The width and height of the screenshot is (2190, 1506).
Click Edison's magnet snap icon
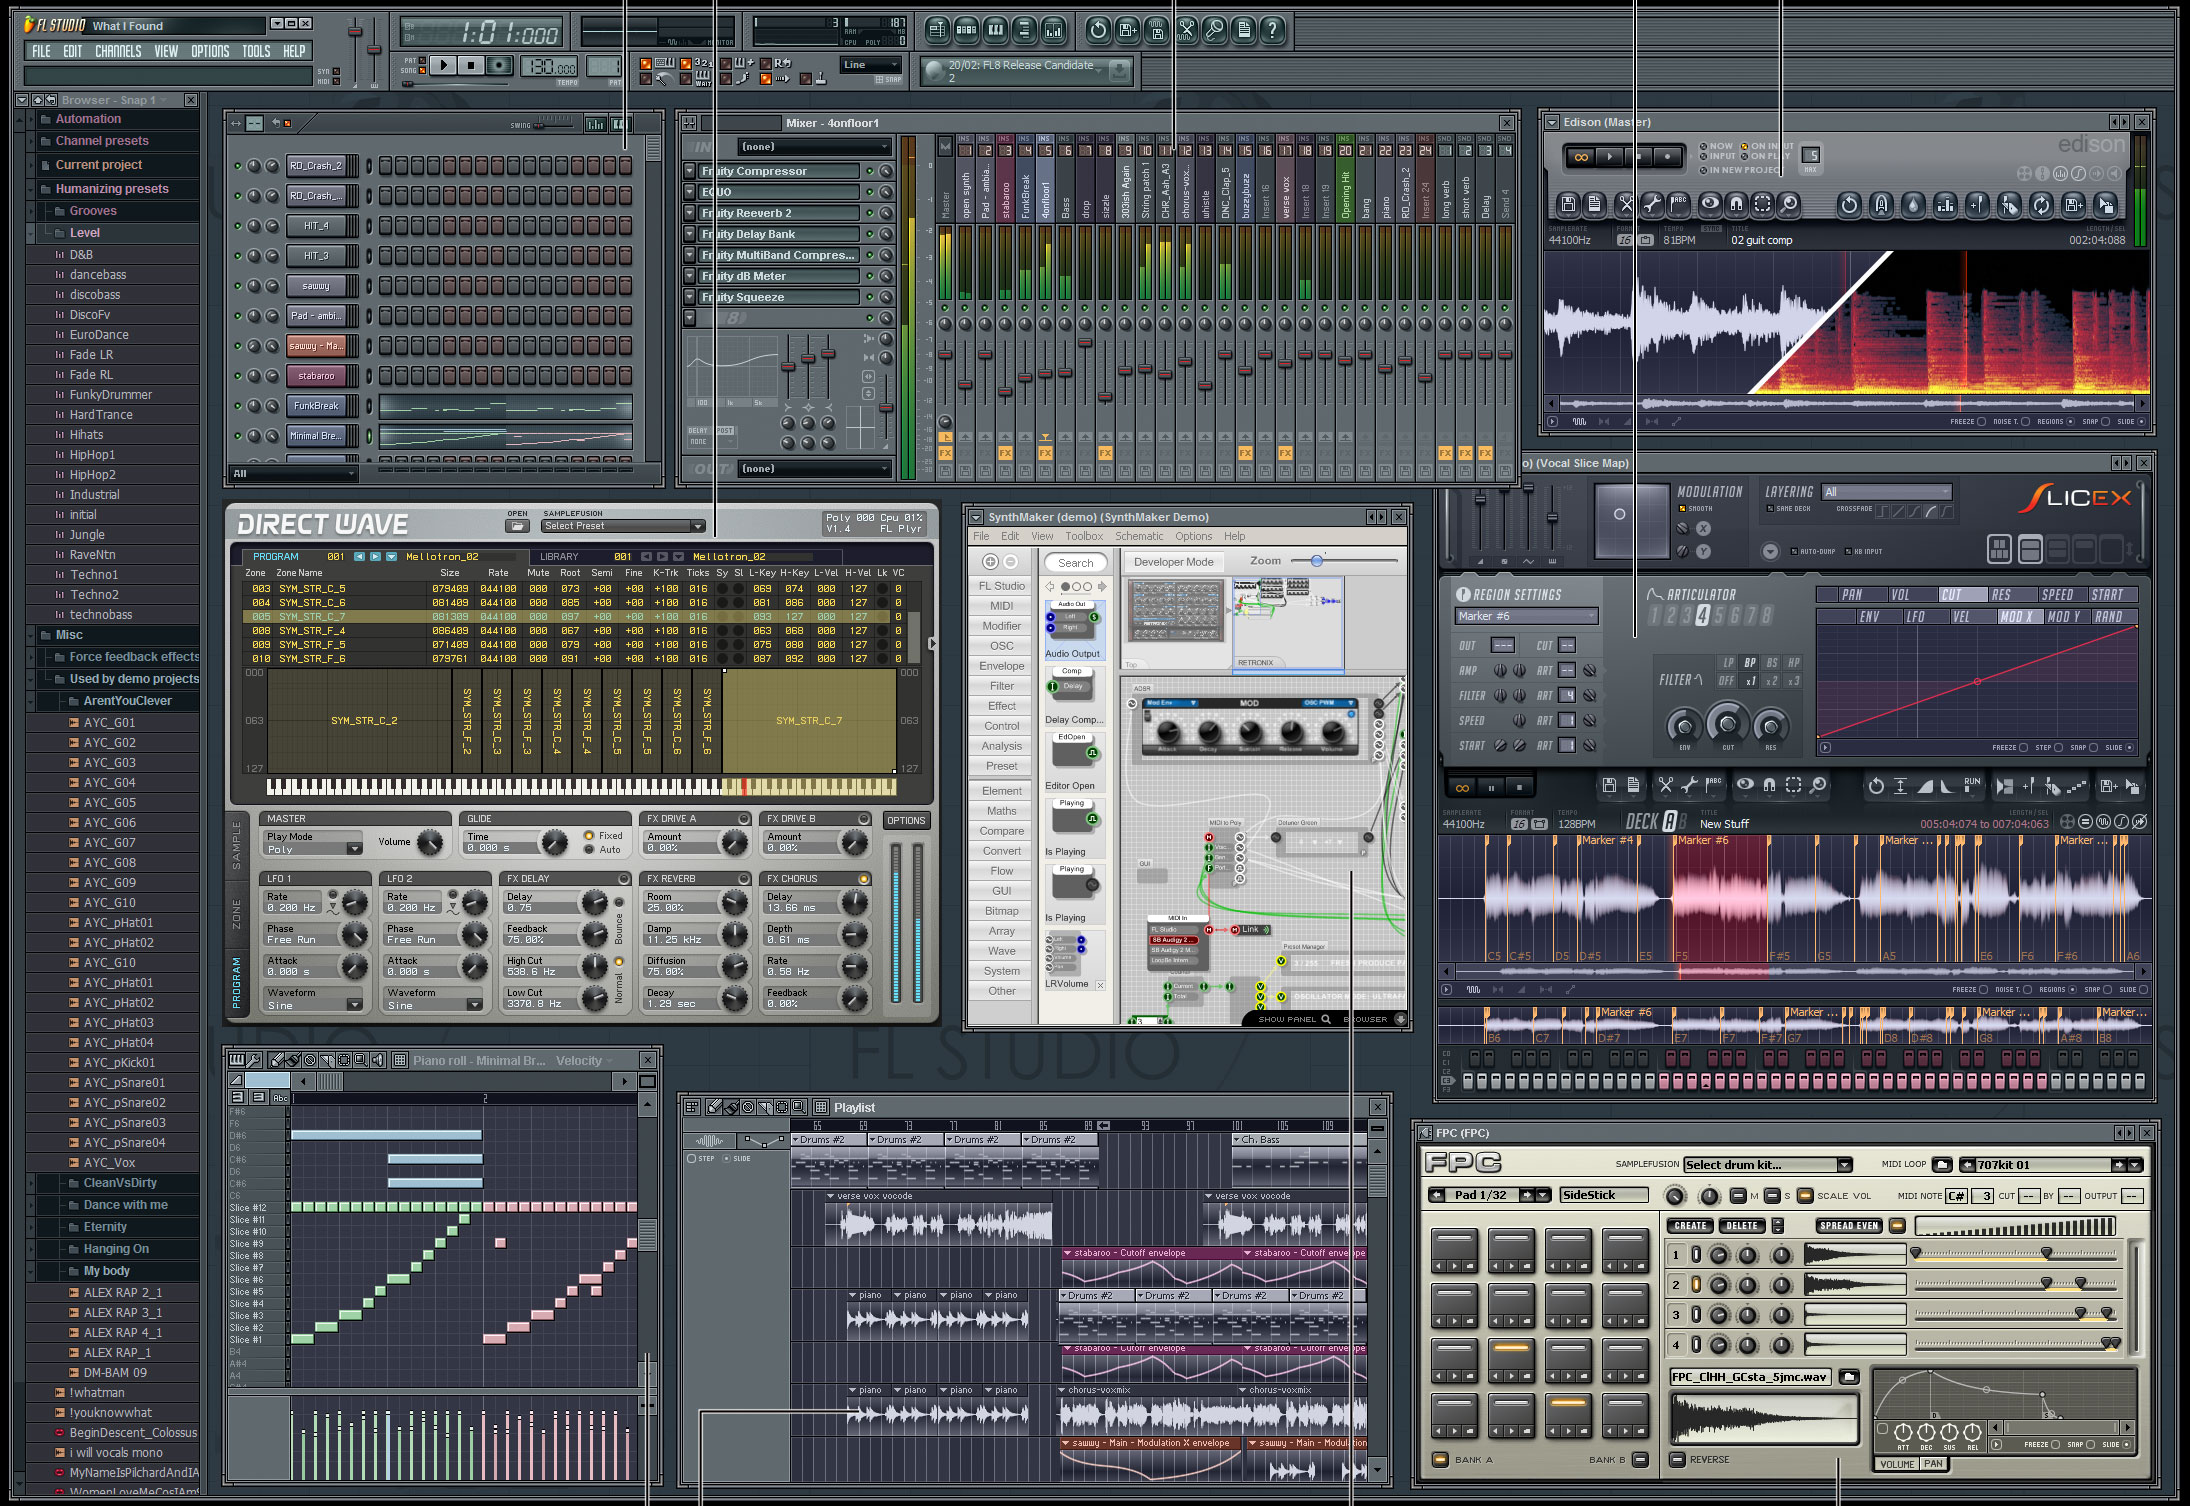[1736, 205]
